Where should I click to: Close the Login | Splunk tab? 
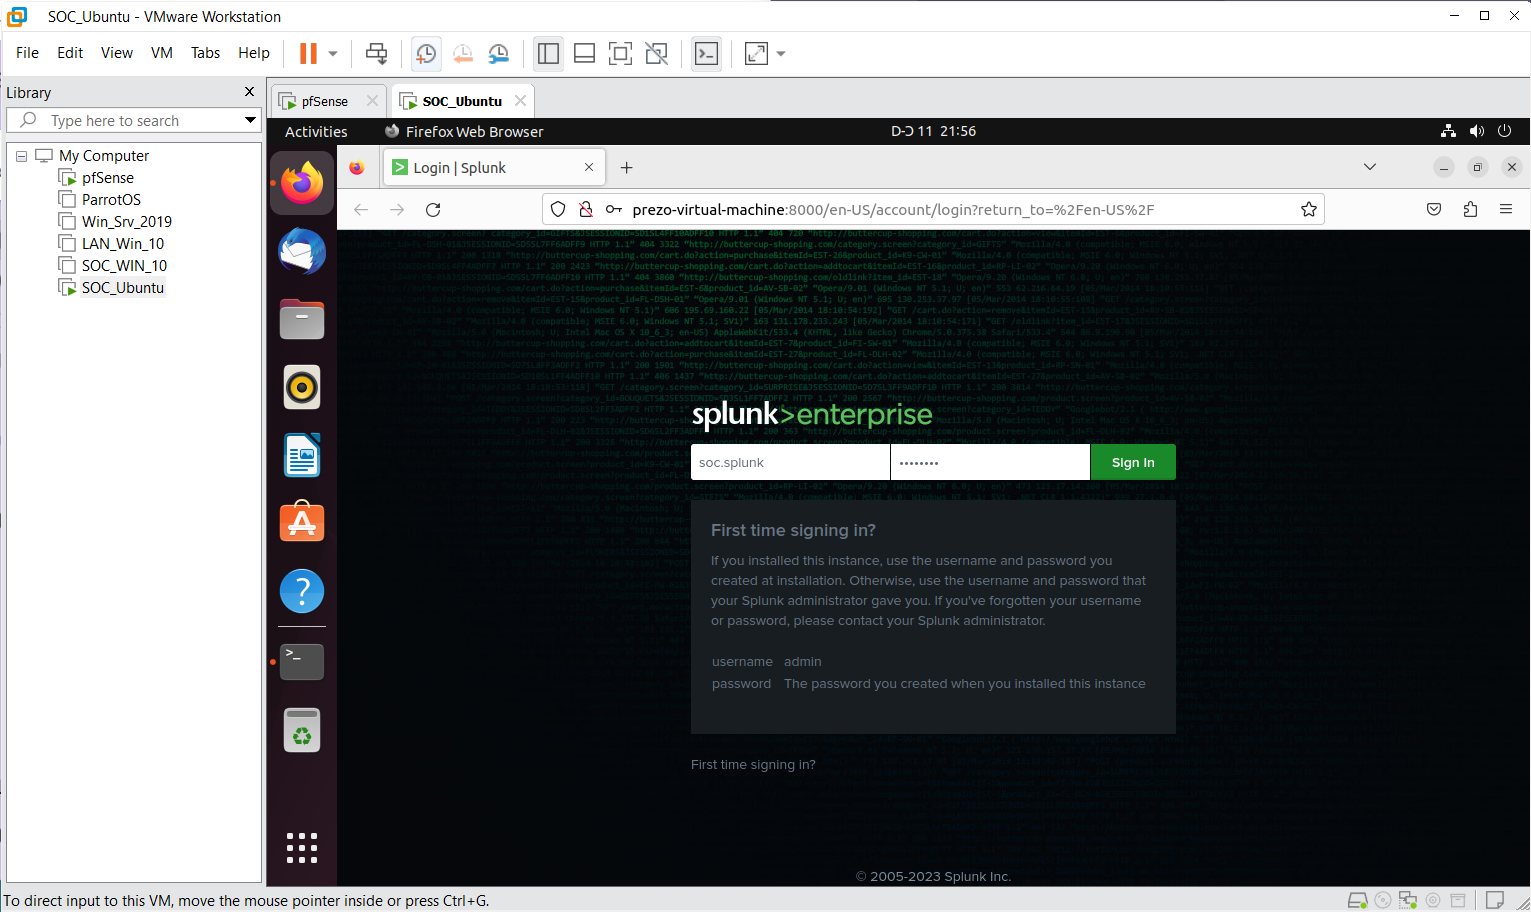589,167
